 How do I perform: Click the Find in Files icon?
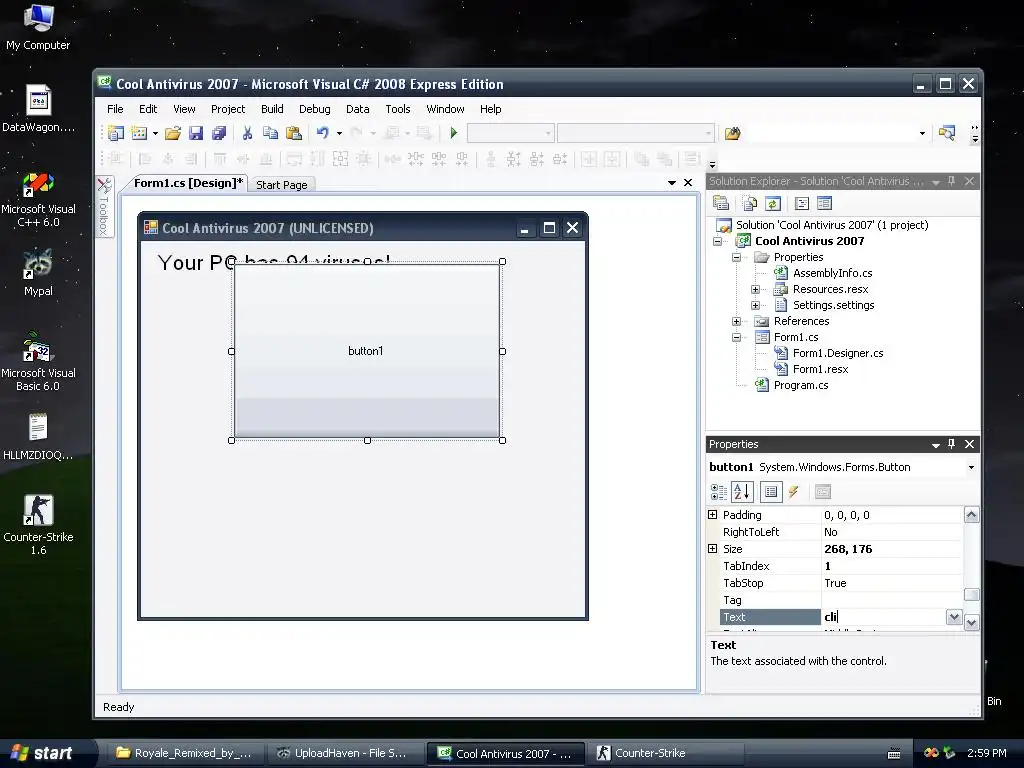coord(733,134)
